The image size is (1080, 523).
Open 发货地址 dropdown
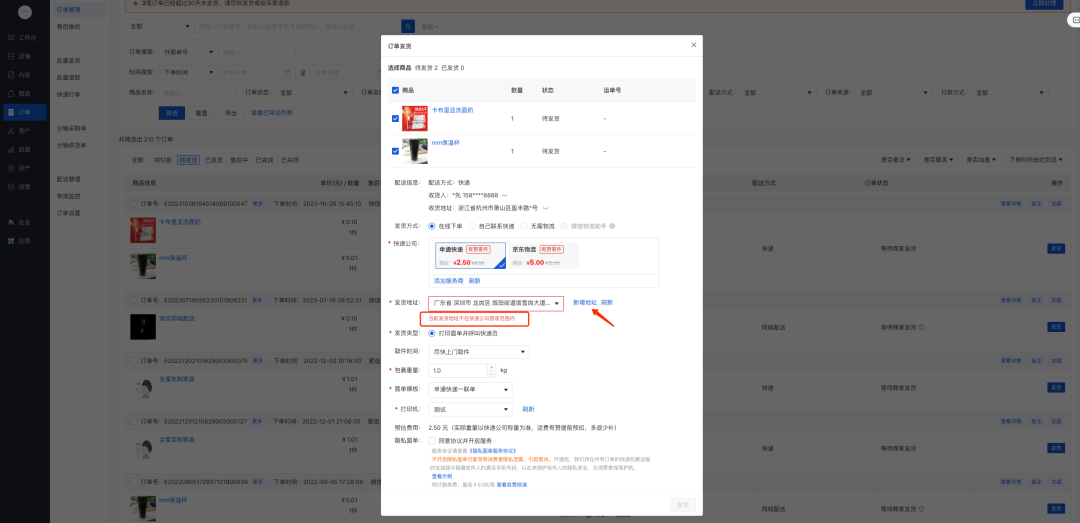coord(496,303)
